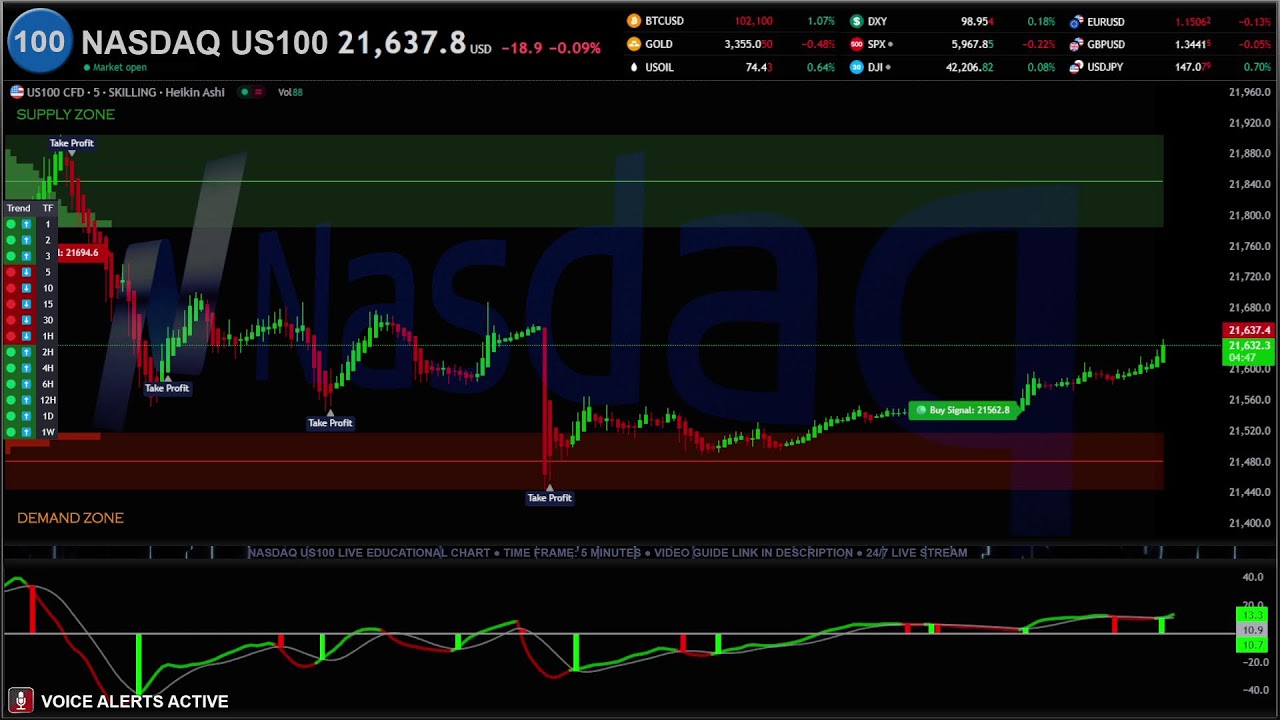Click the 2H timeframe cell in the trend table
Viewport: 1280px width, 720px height.
tap(47, 352)
